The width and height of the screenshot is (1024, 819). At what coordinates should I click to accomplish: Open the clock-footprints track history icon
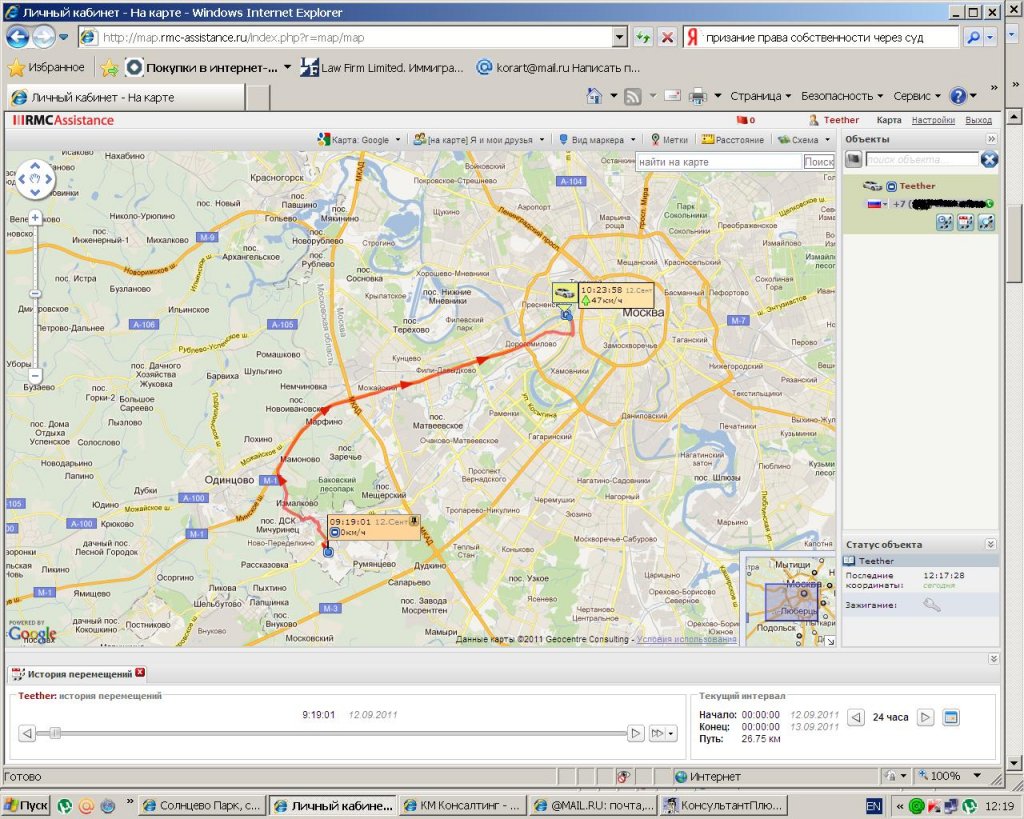click(x=944, y=222)
